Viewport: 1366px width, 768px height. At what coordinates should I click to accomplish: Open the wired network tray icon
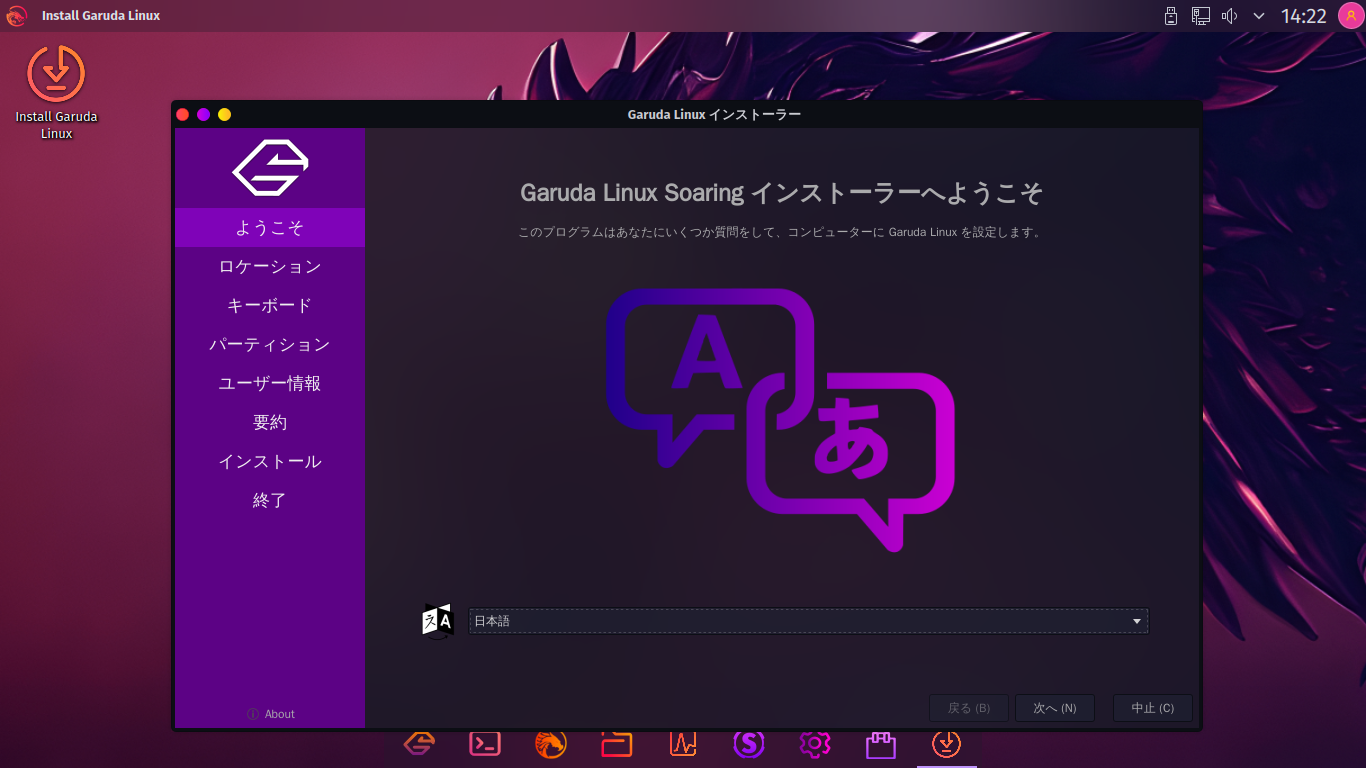pyautogui.click(x=1201, y=16)
